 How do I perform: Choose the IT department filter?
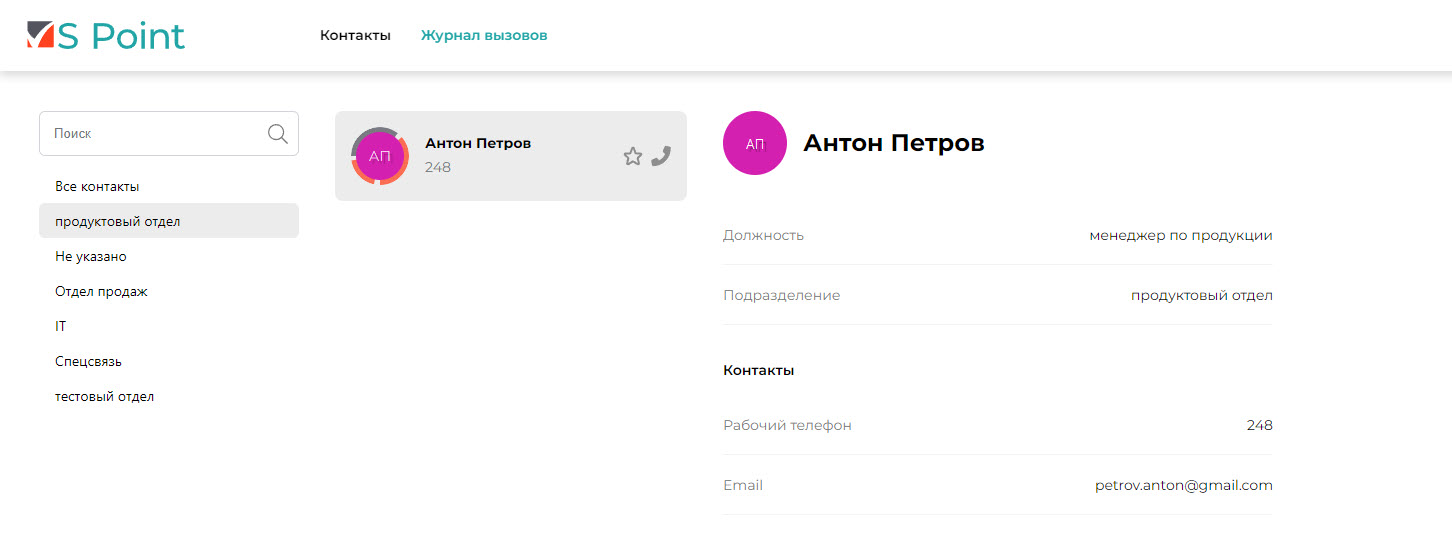pos(61,327)
